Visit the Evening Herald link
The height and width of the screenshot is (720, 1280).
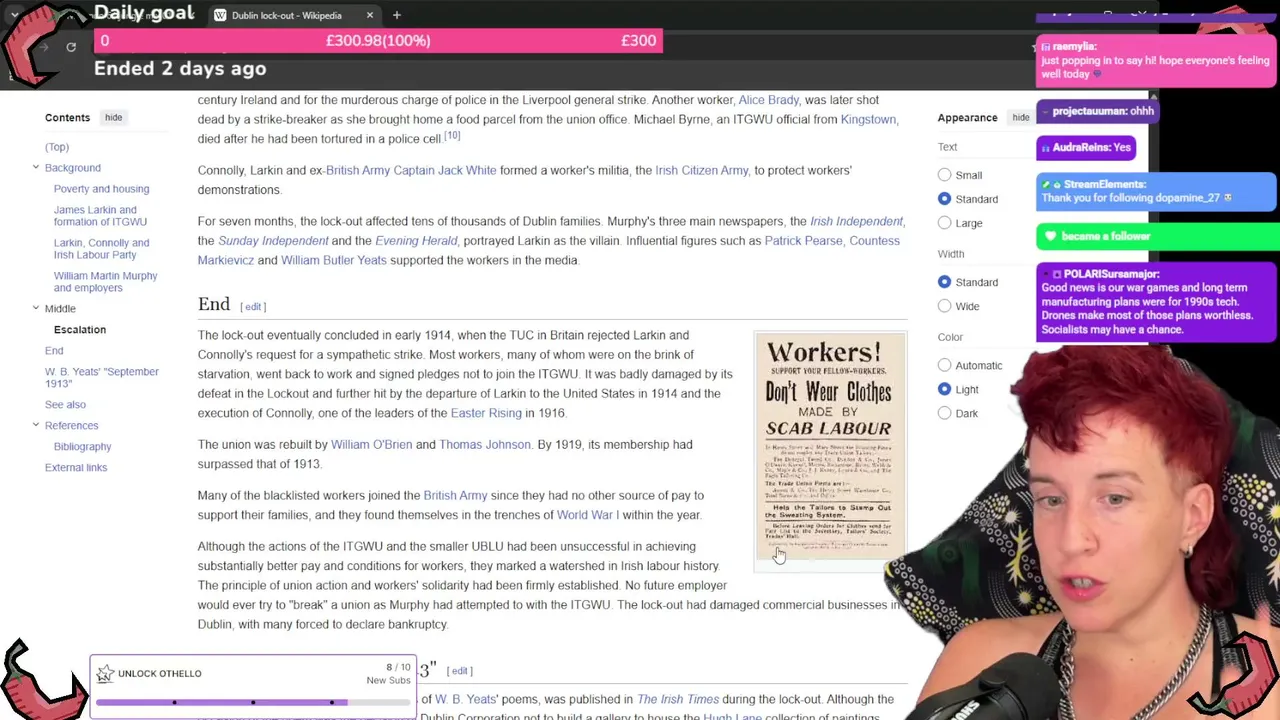coord(416,241)
